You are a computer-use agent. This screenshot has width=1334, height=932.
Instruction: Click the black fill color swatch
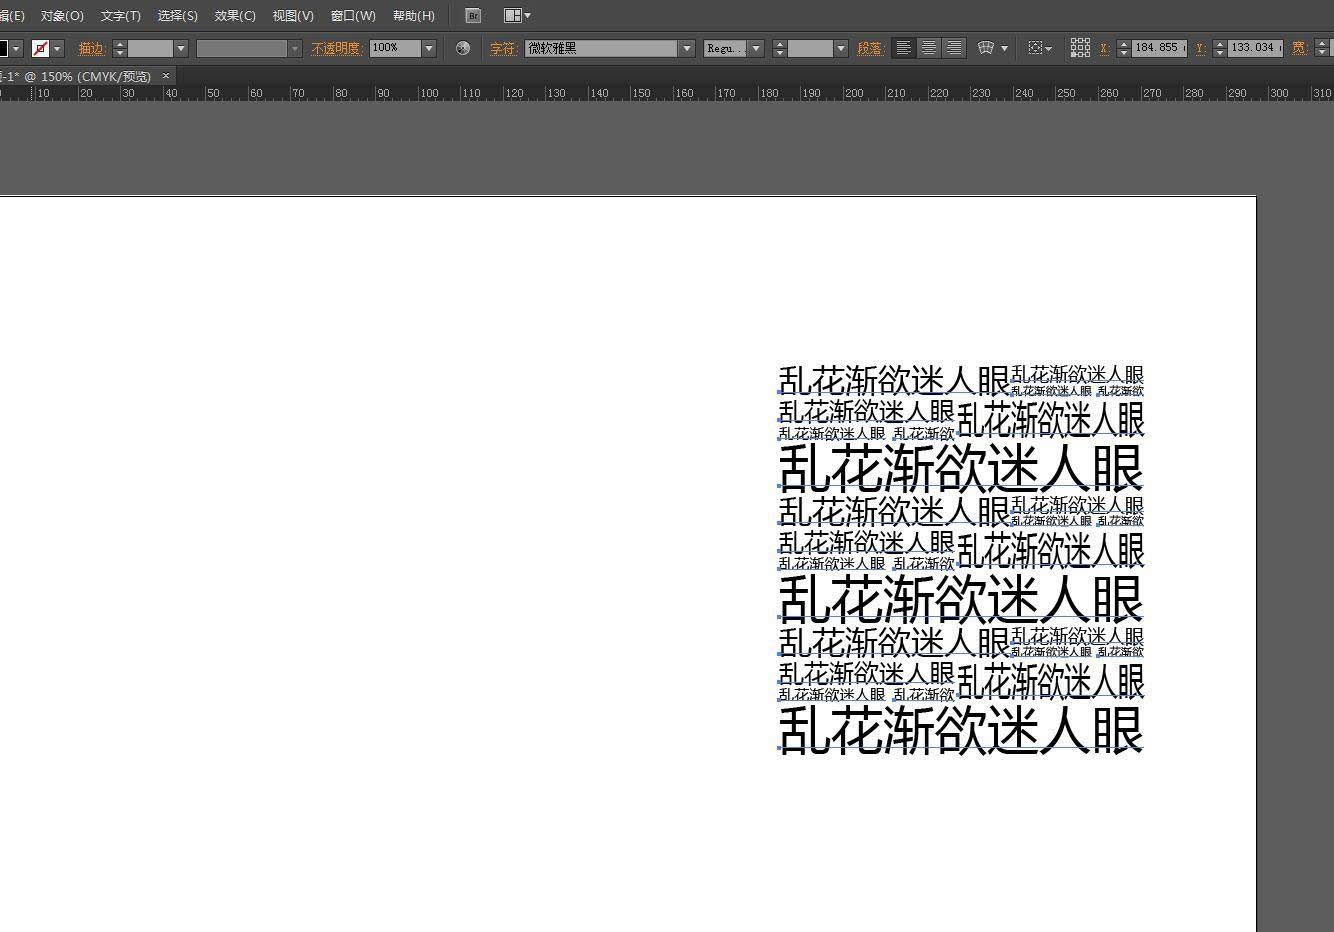4,47
